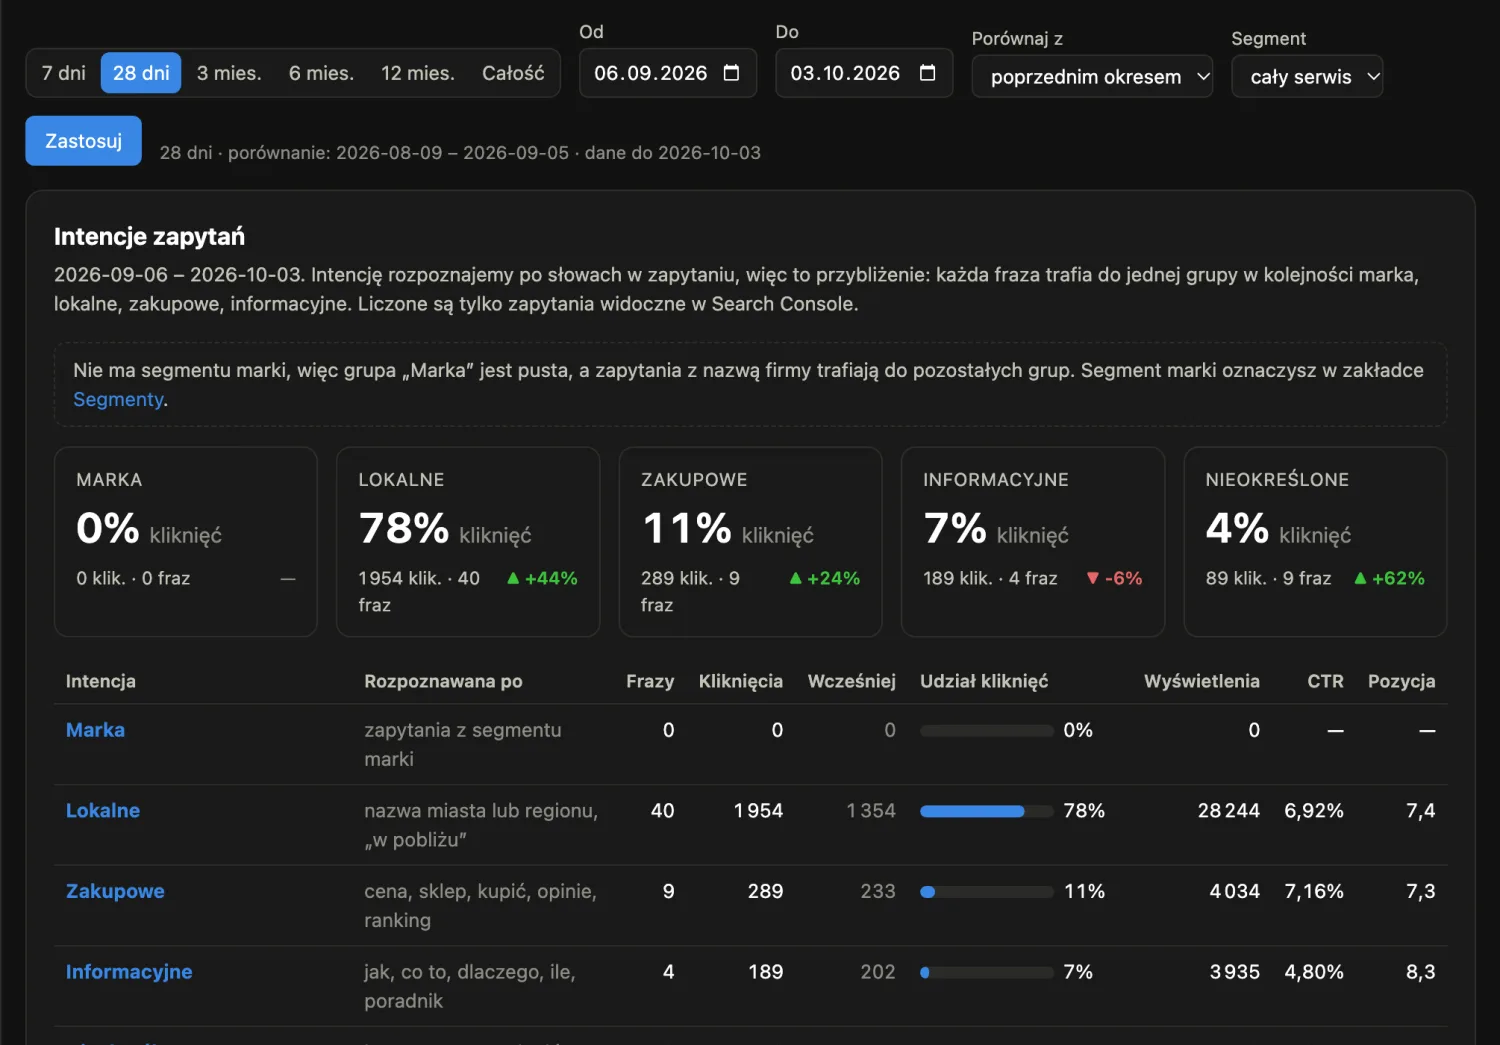The height and width of the screenshot is (1045, 1500).
Task: Open calendar picker in the Od date field
Action: [x=731, y=73]
